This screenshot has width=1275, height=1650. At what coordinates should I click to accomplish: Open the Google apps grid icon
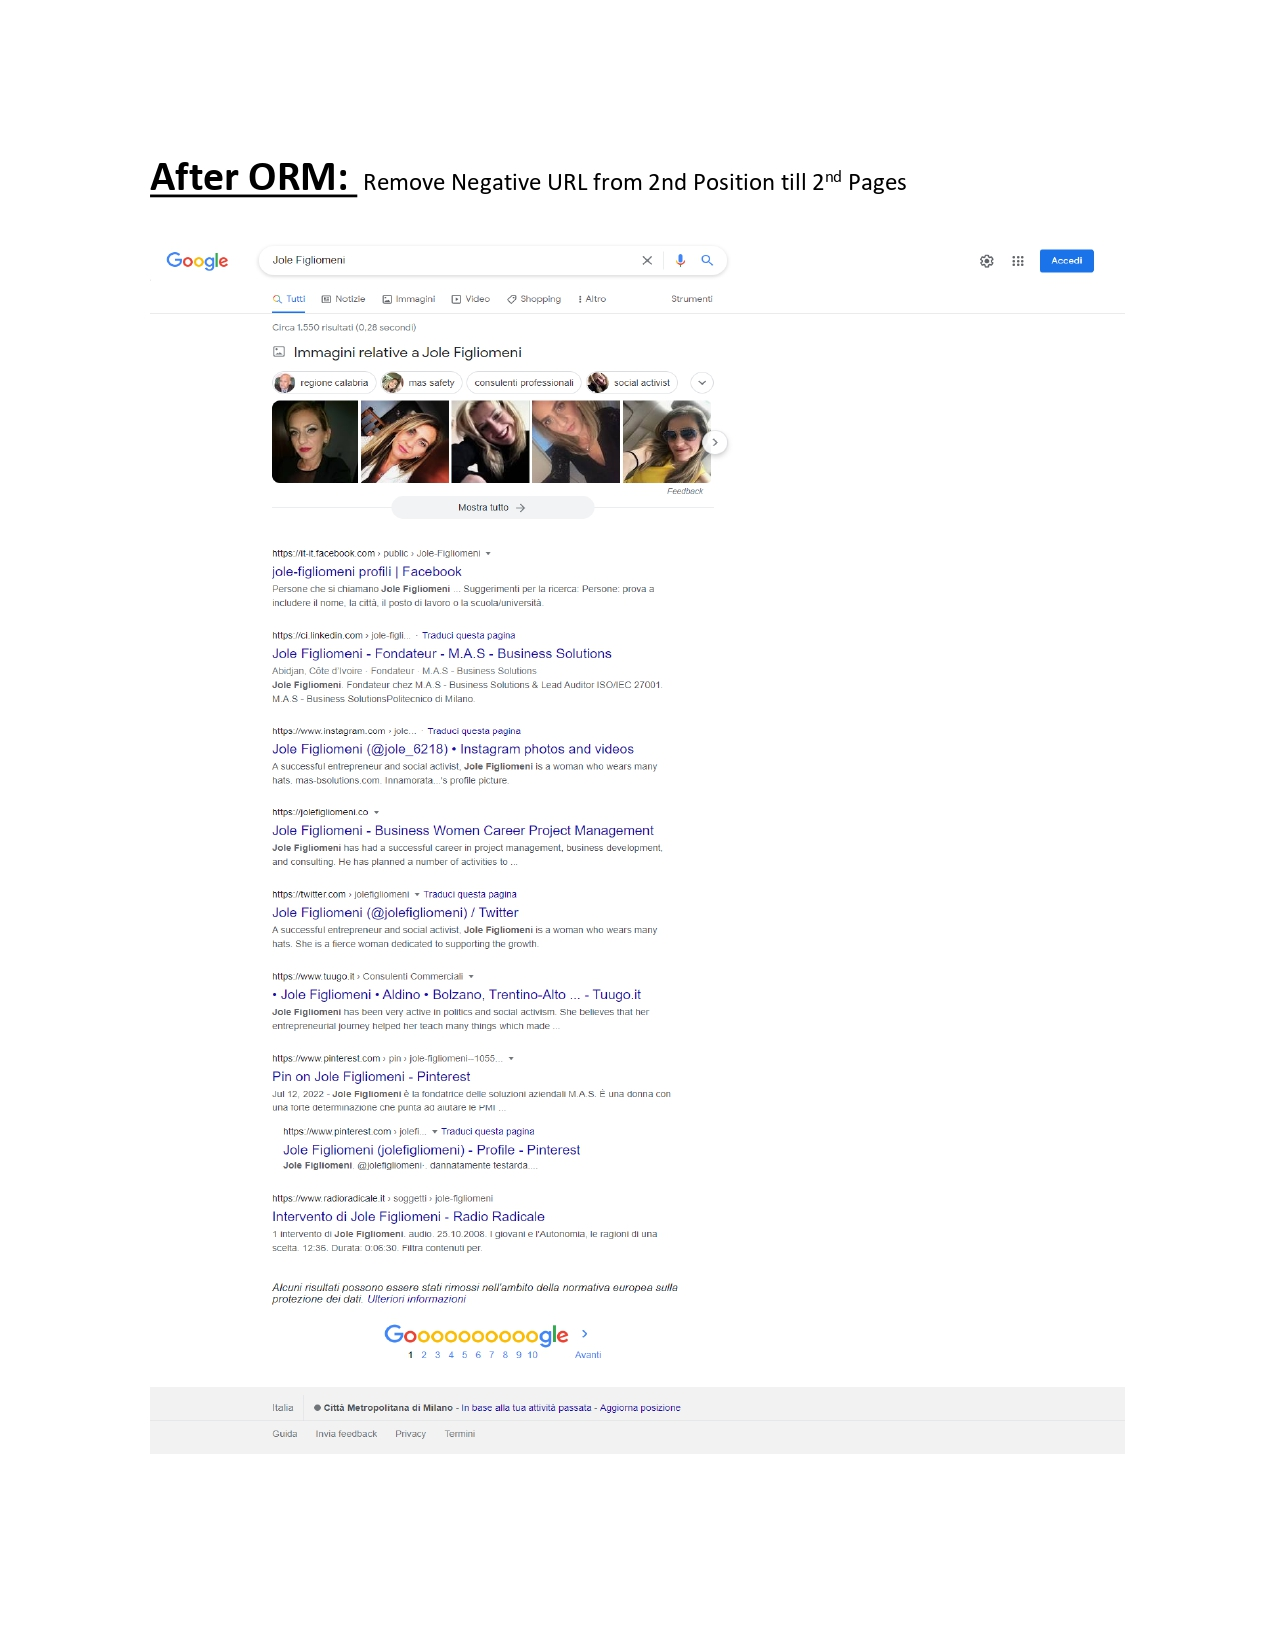[x=1017, y=261]
